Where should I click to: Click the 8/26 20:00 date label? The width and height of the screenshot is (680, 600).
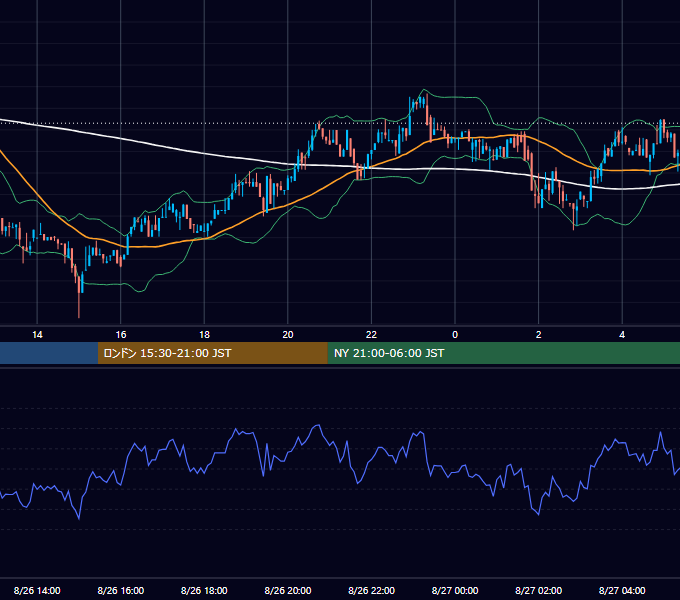288,590
